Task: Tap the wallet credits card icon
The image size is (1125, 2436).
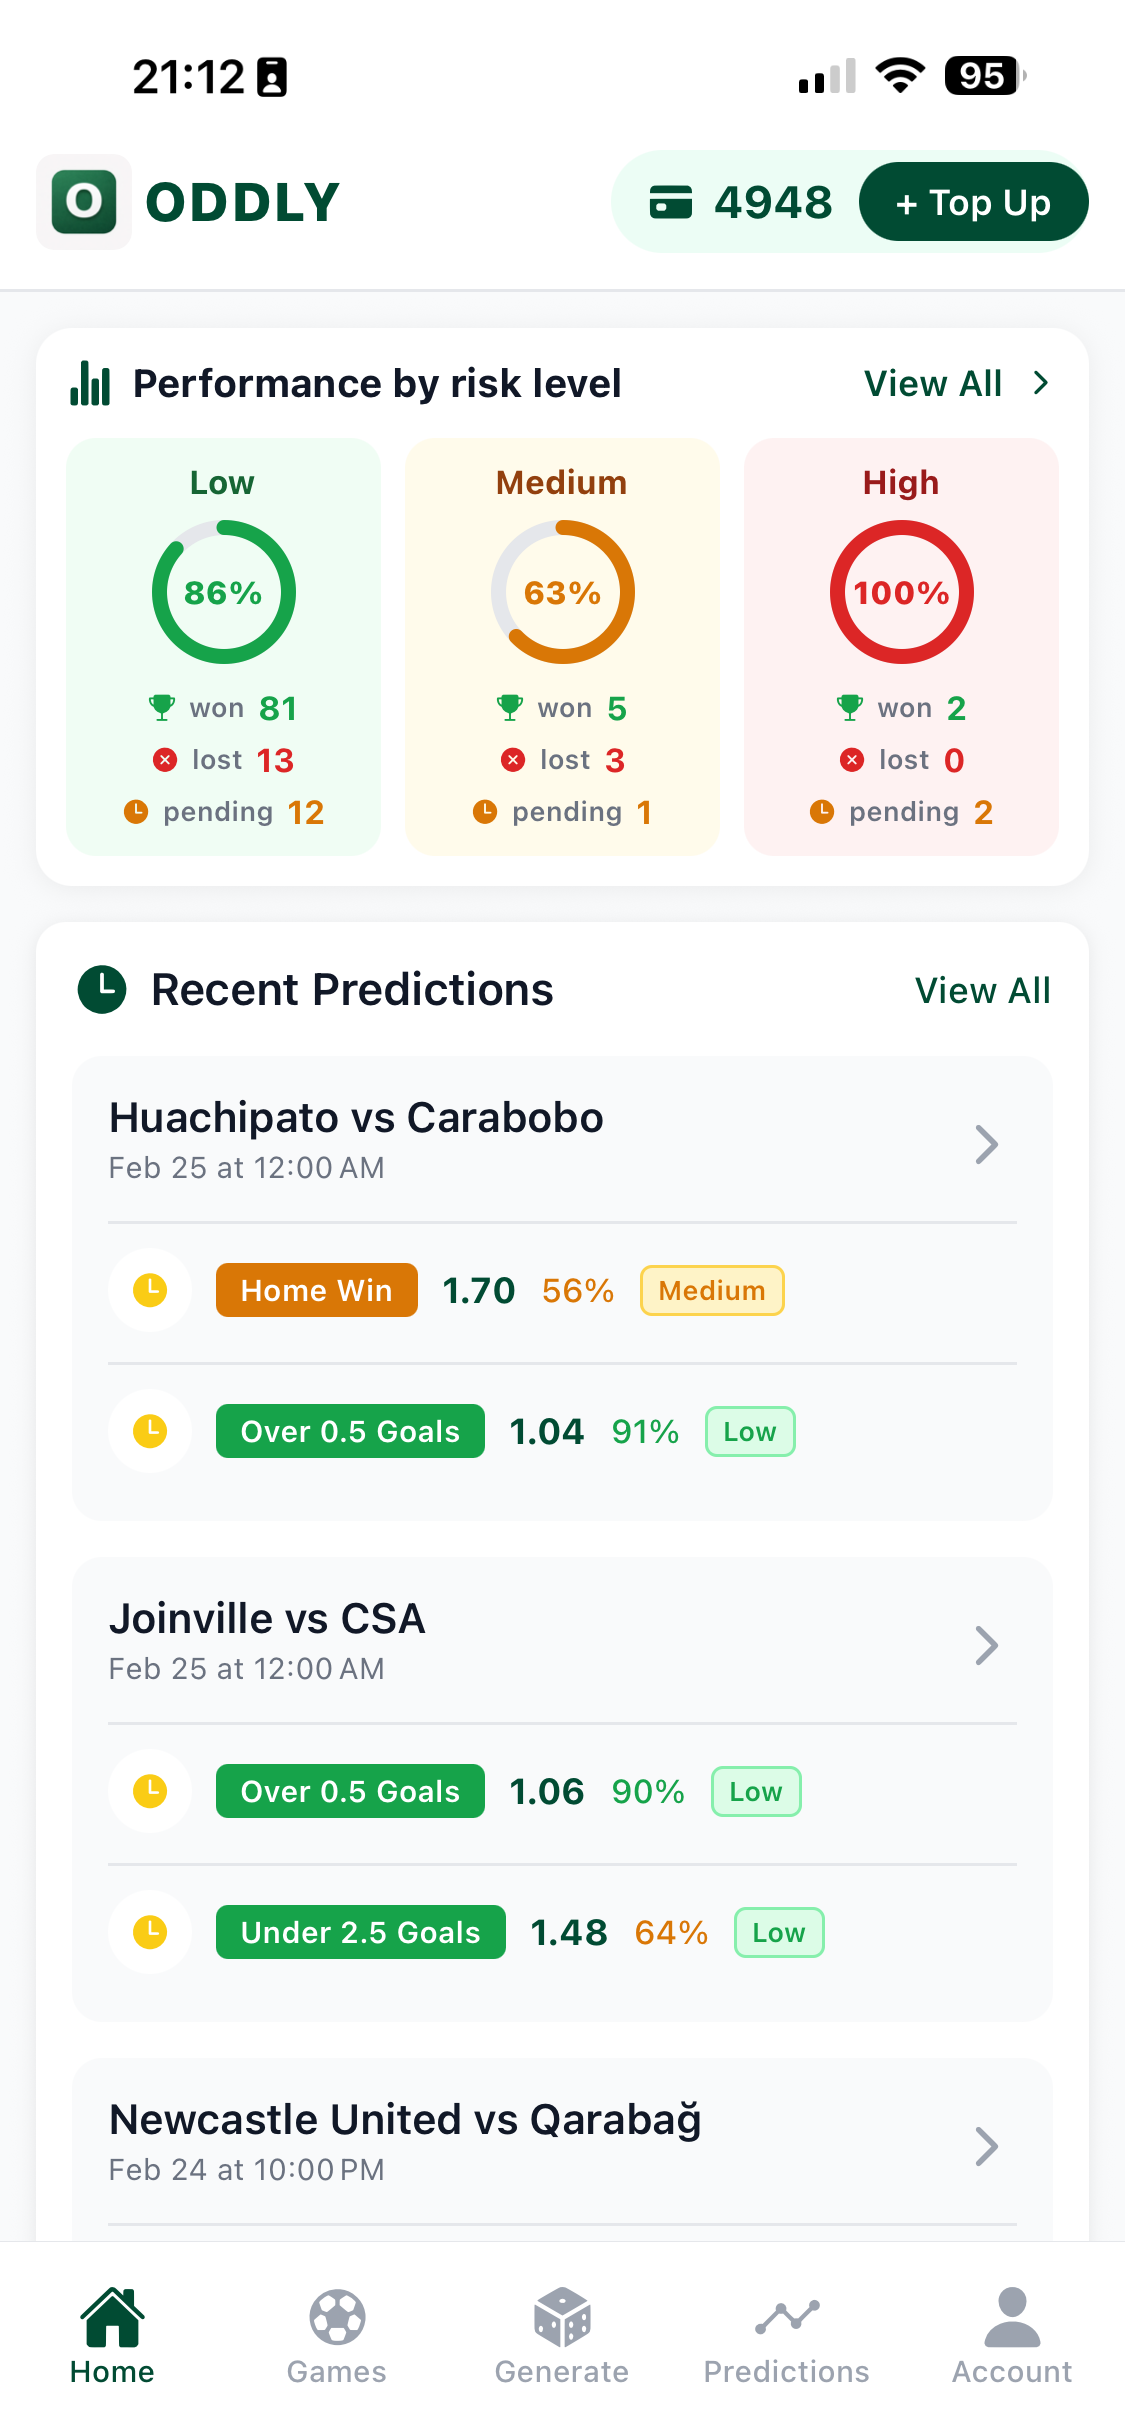Action: 670,202
